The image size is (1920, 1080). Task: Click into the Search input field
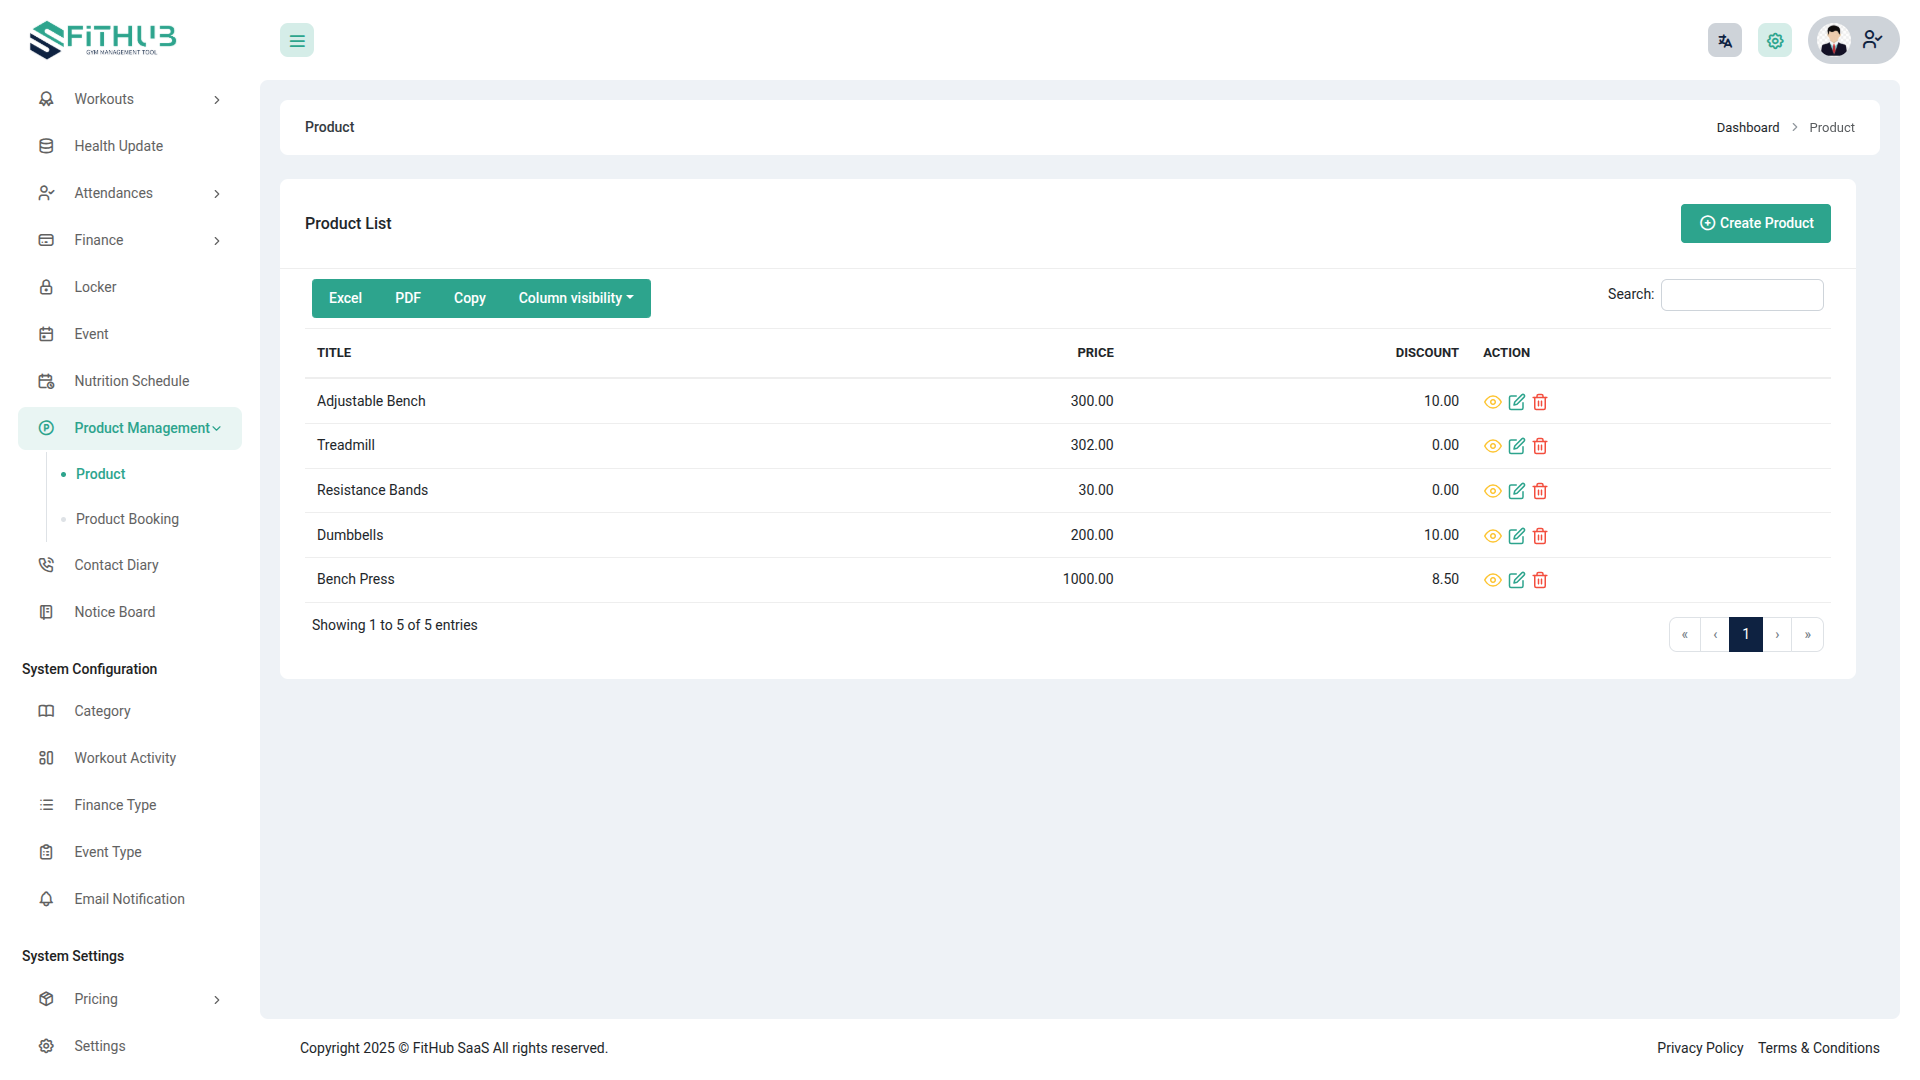(1741, 295)
